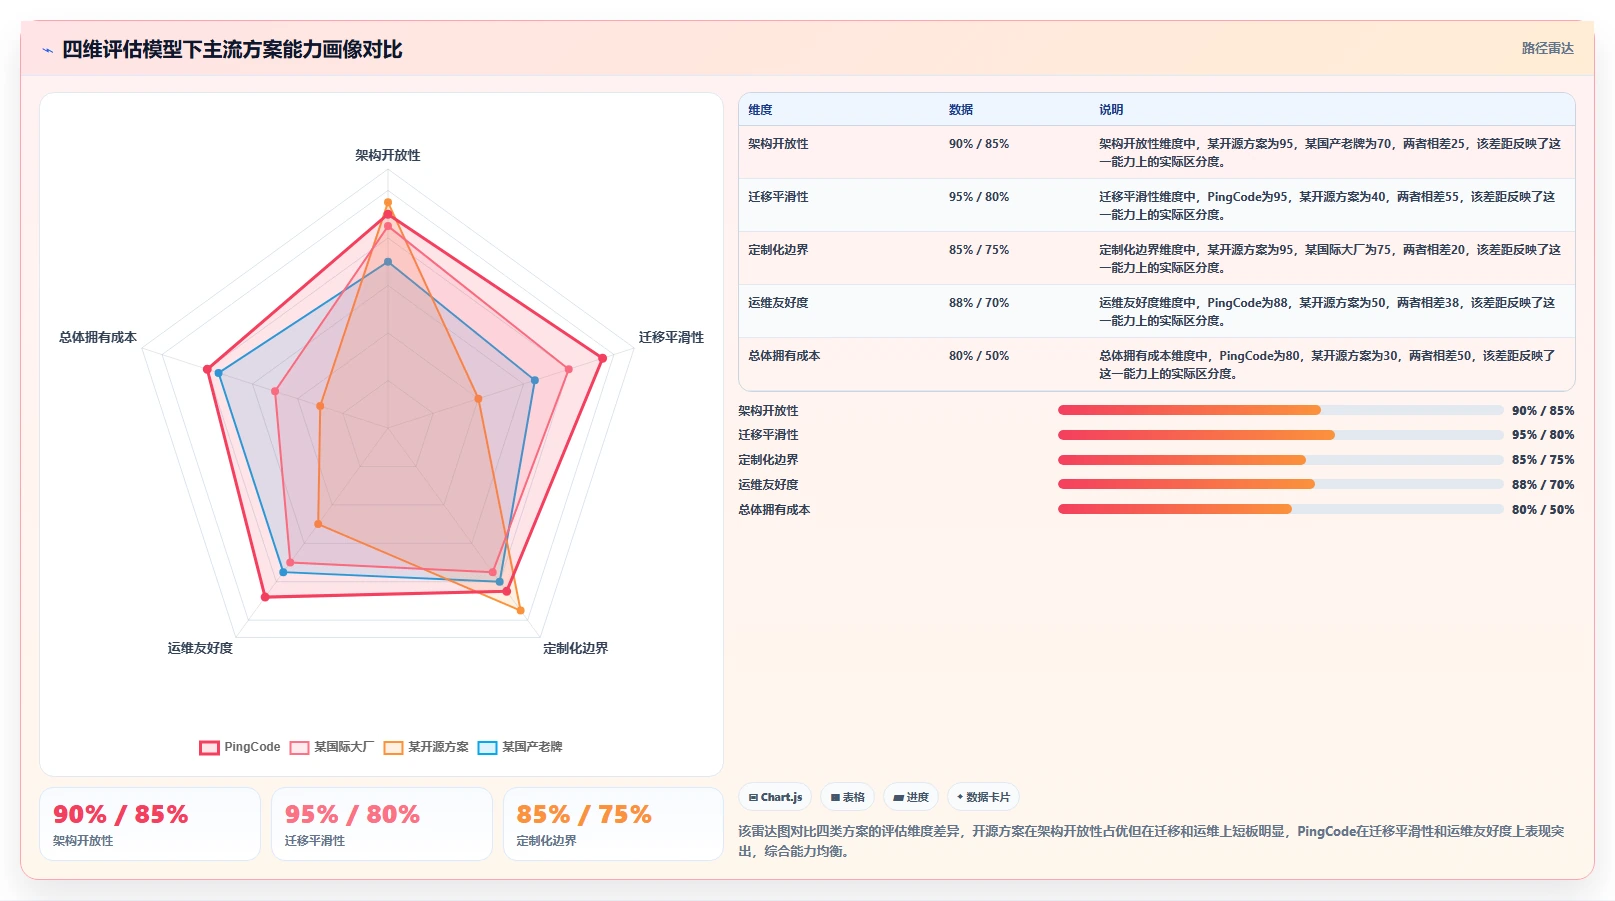Click the title icon beside 四维评估模型

point(47,50)
